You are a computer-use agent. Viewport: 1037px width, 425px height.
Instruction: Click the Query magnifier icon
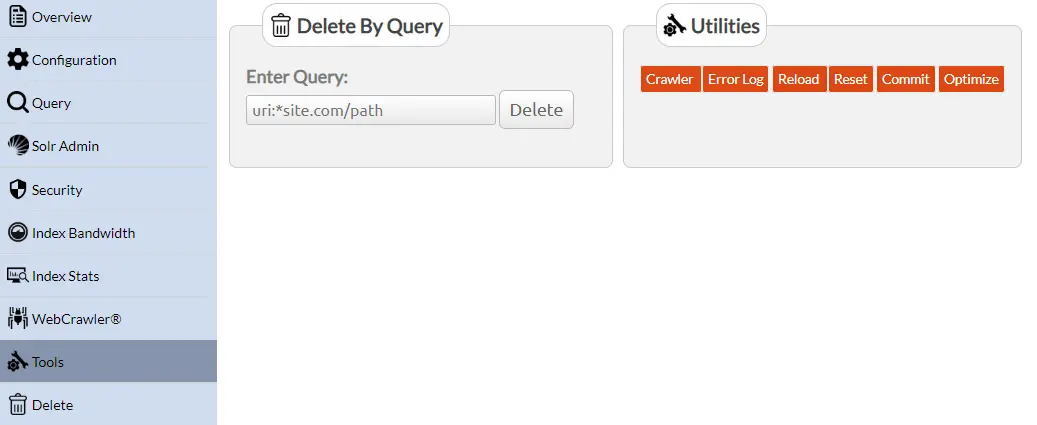pyautogui.click(x=17, y=103)
